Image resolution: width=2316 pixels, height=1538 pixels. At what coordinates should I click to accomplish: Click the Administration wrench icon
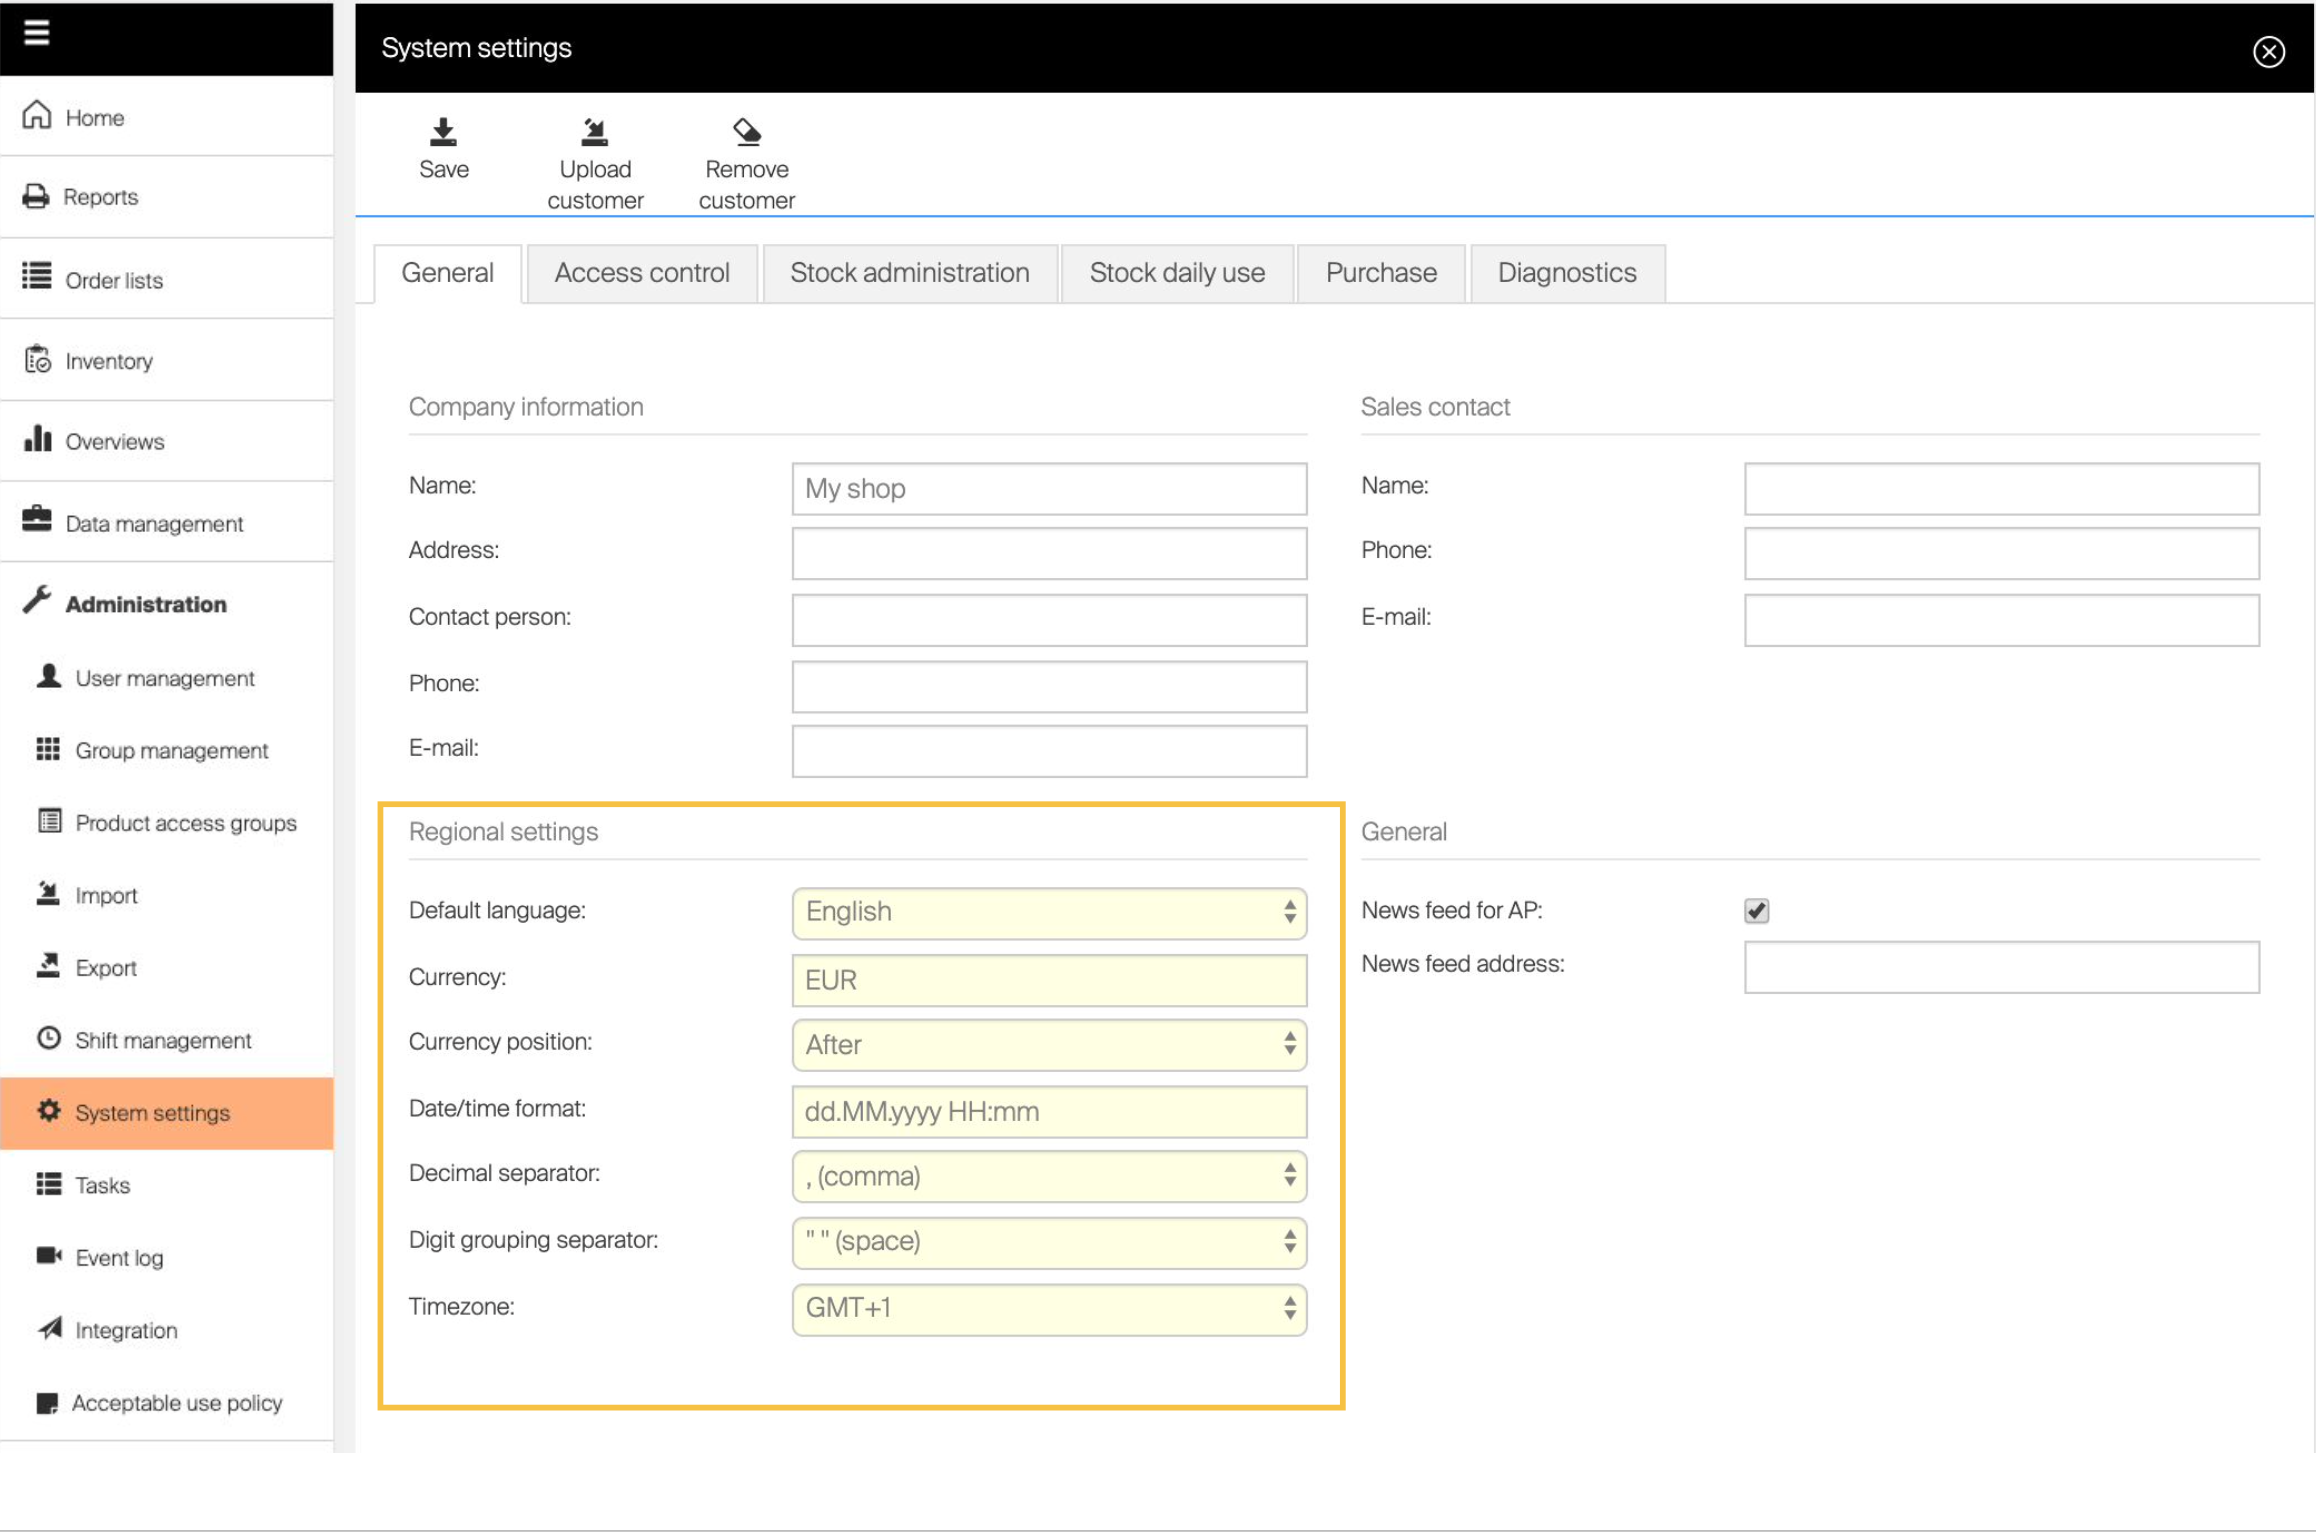tap(37, 600)
